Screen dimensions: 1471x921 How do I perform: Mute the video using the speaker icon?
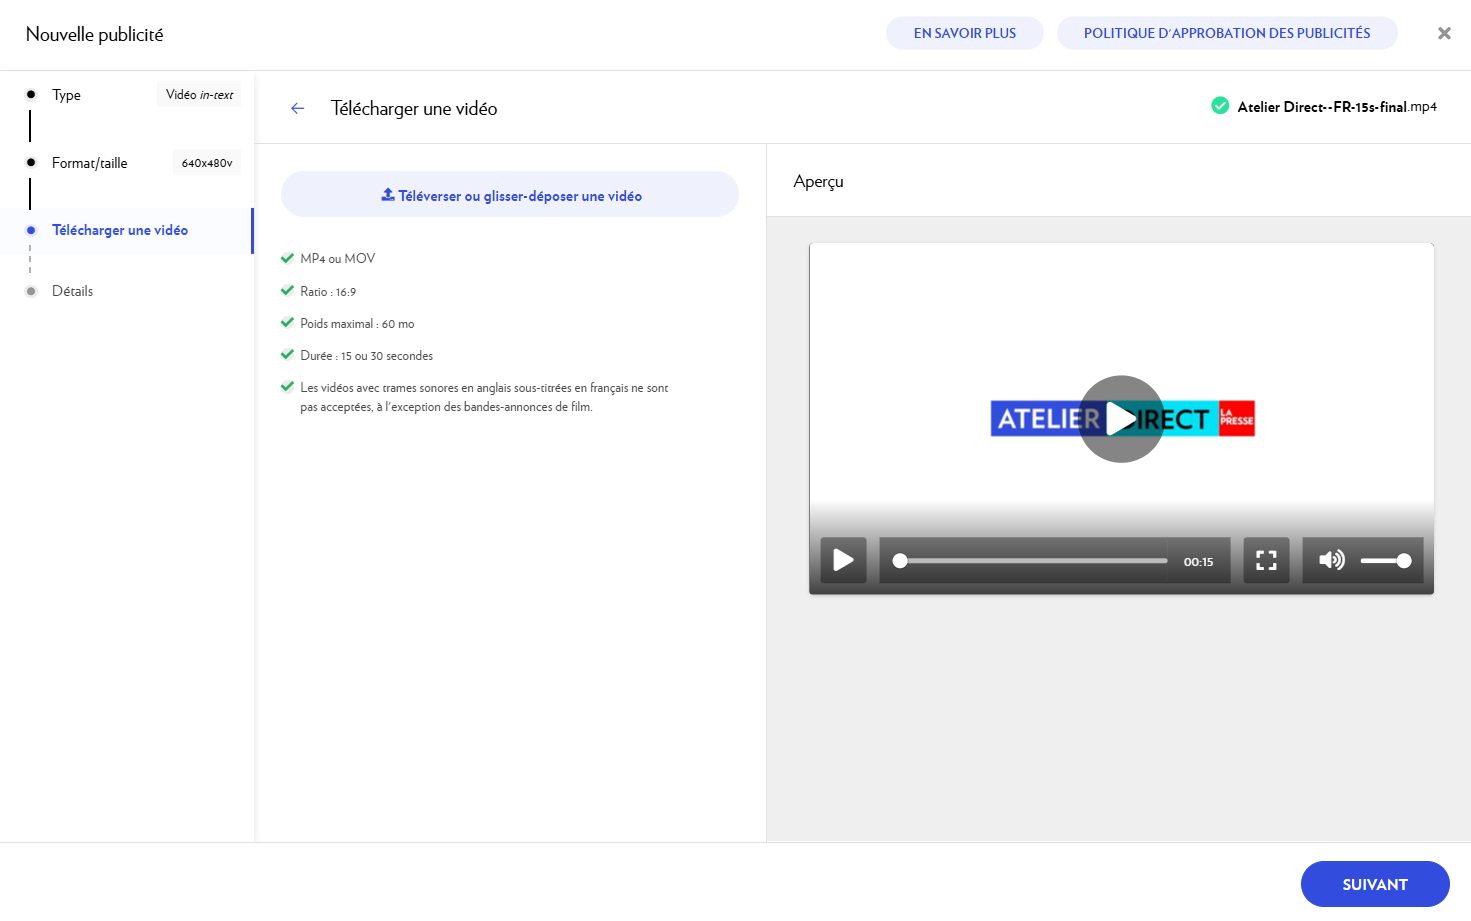point(1331,560)
